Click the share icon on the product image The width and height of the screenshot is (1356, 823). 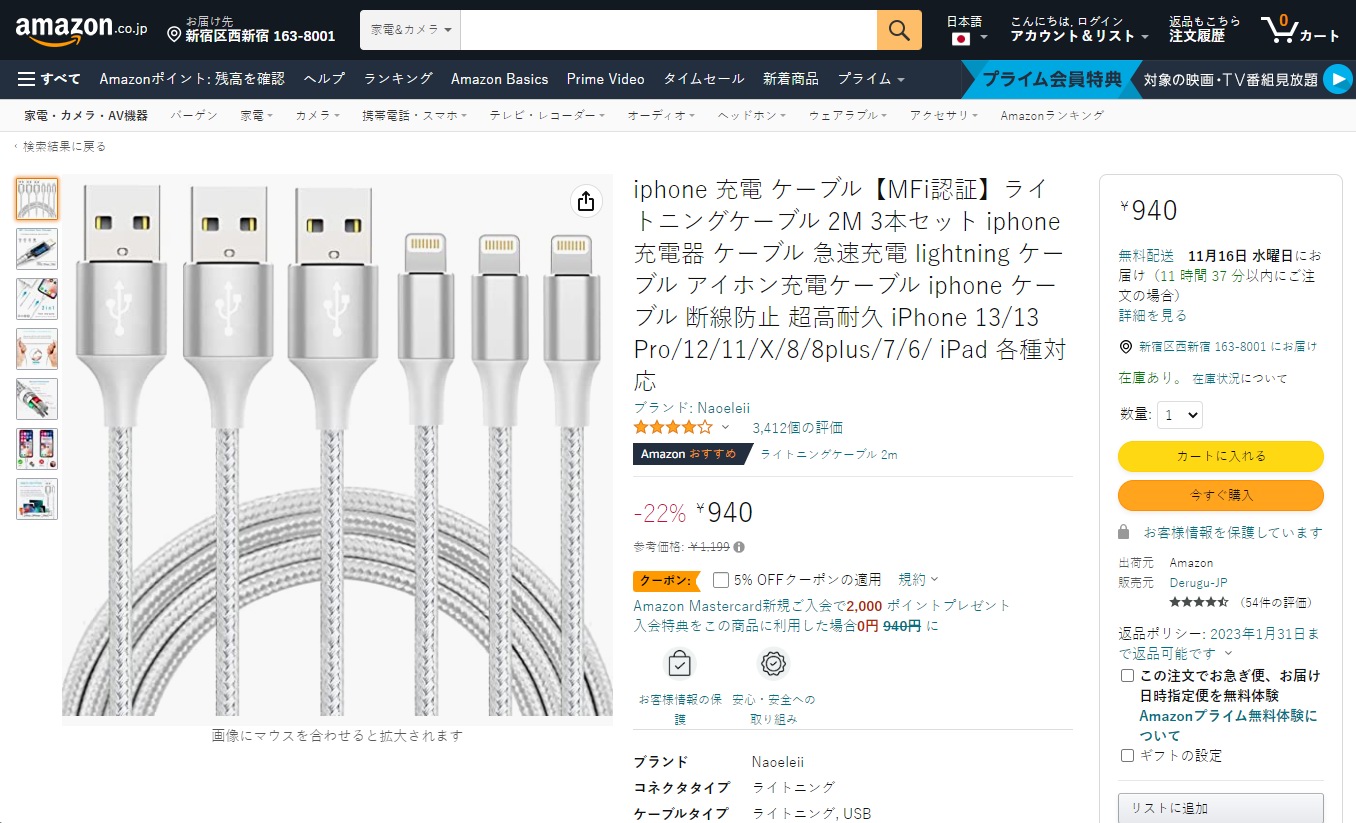[585, 201]
